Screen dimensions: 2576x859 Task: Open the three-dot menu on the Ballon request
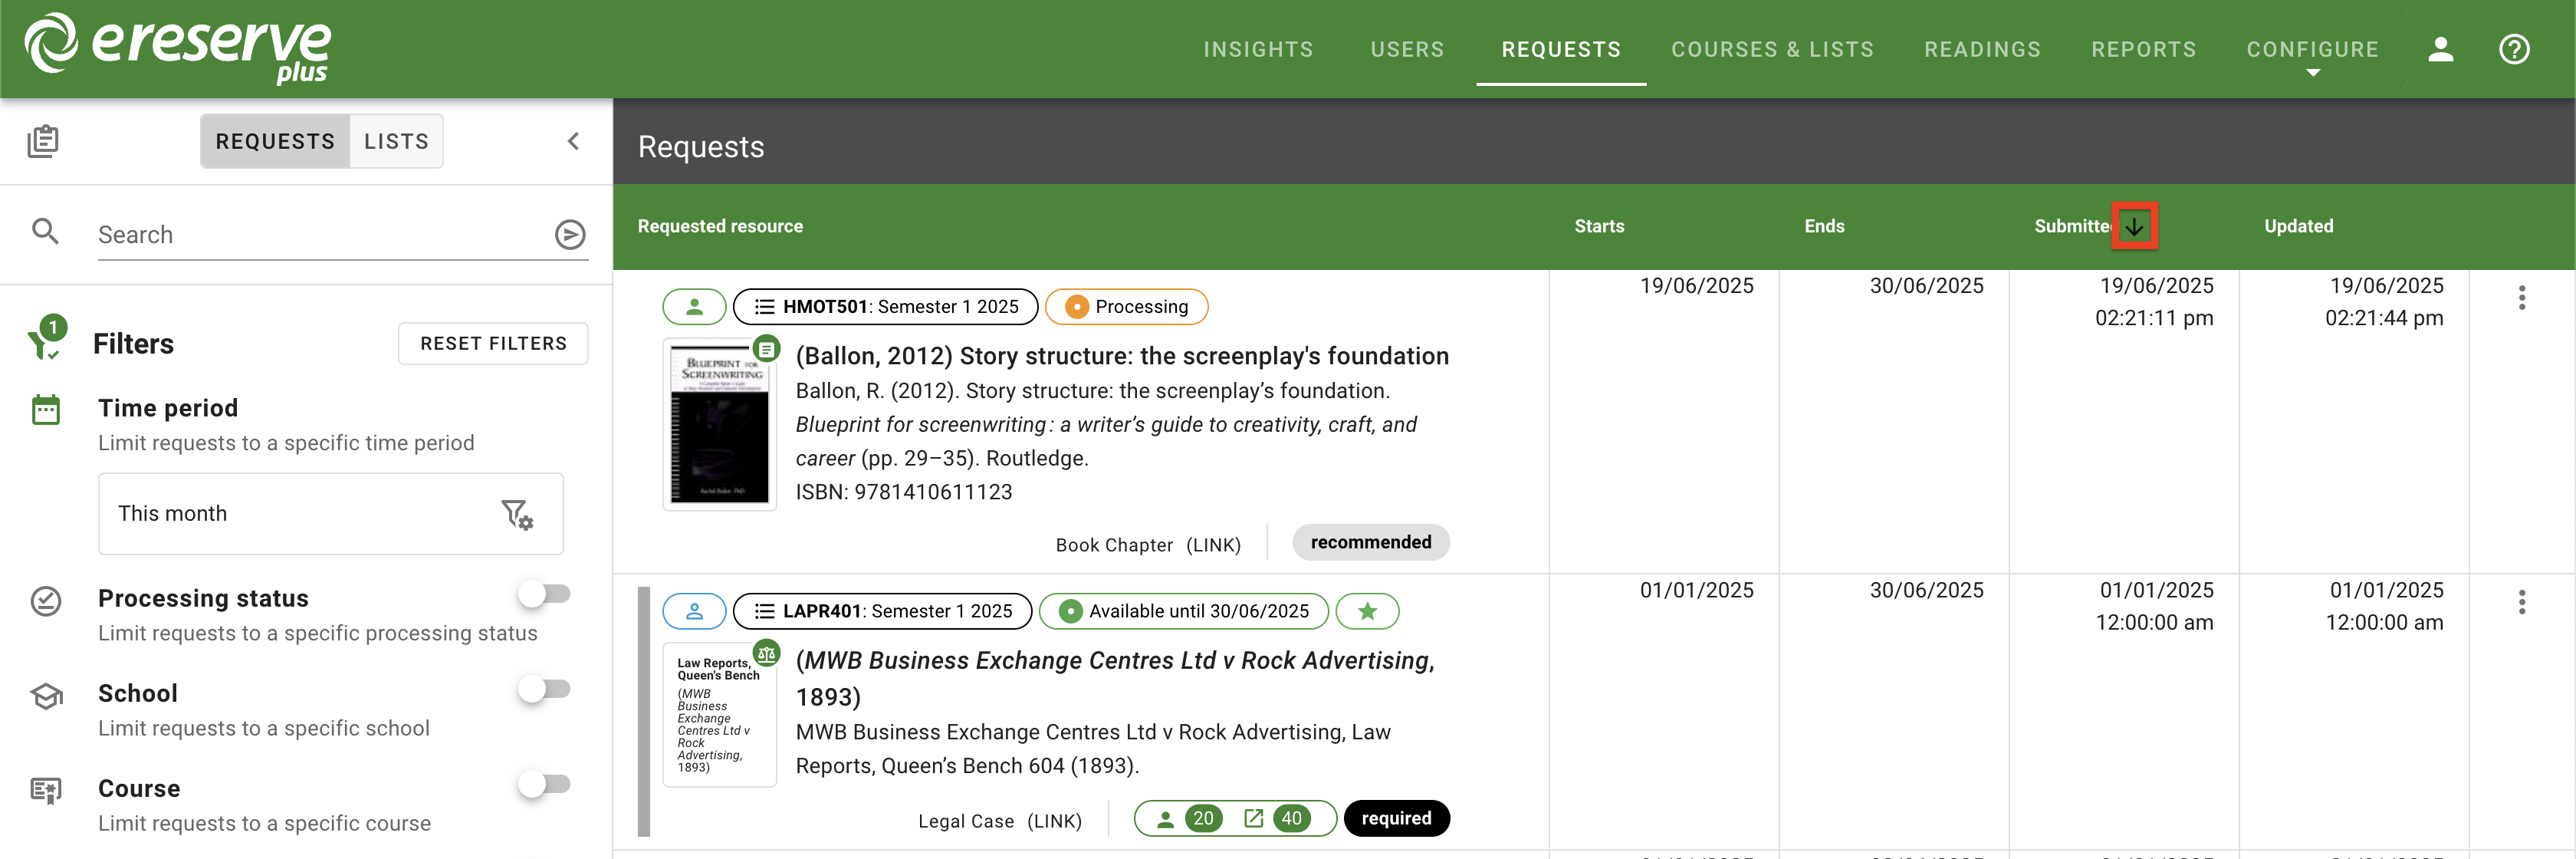[x=2522, y=297]
